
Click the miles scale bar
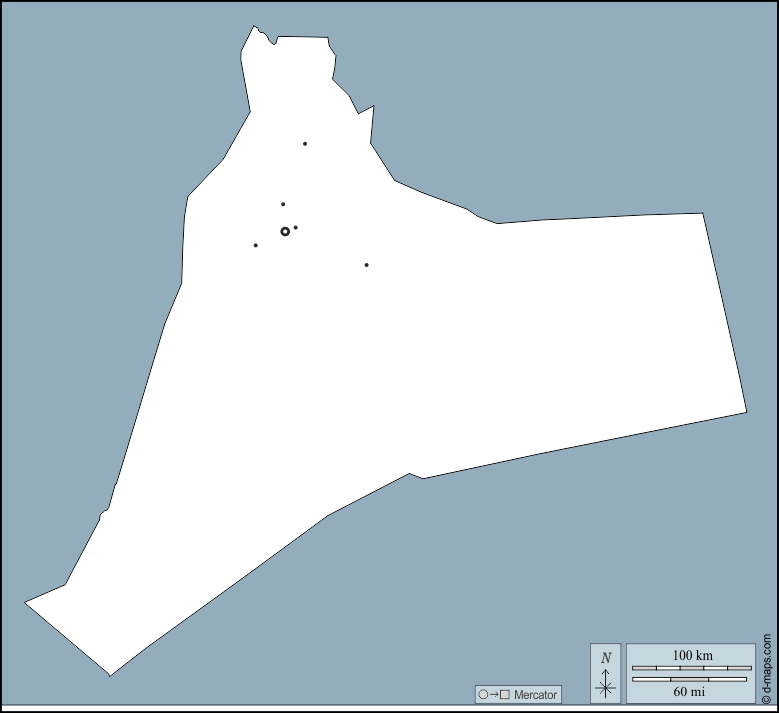(691, 678)
